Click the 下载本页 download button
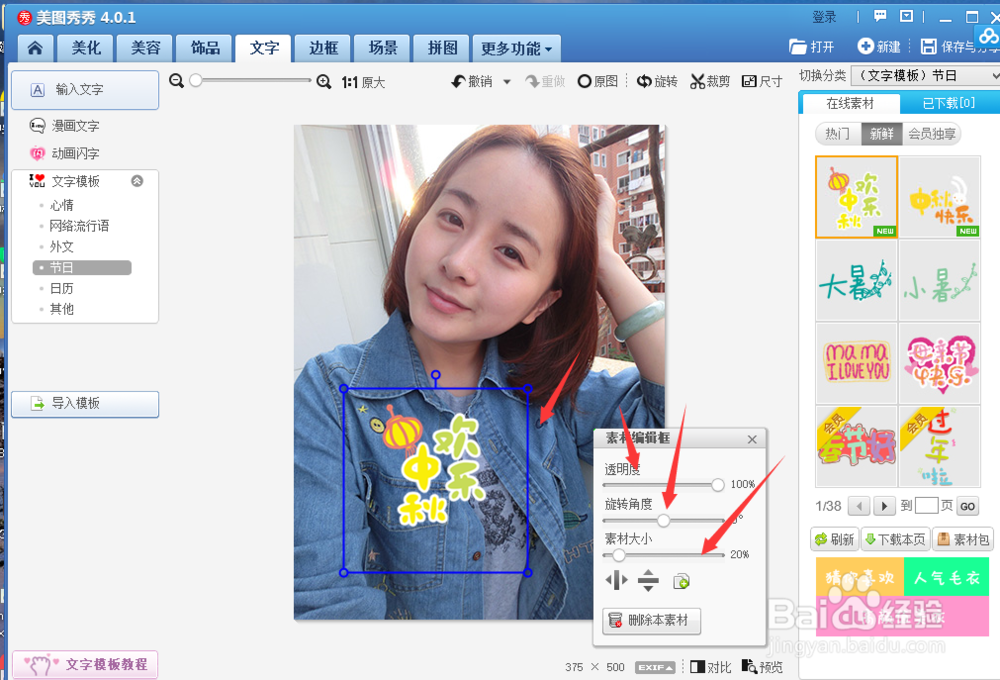Viewport: 1000px width, 680px height. click(x=895, y=539)
